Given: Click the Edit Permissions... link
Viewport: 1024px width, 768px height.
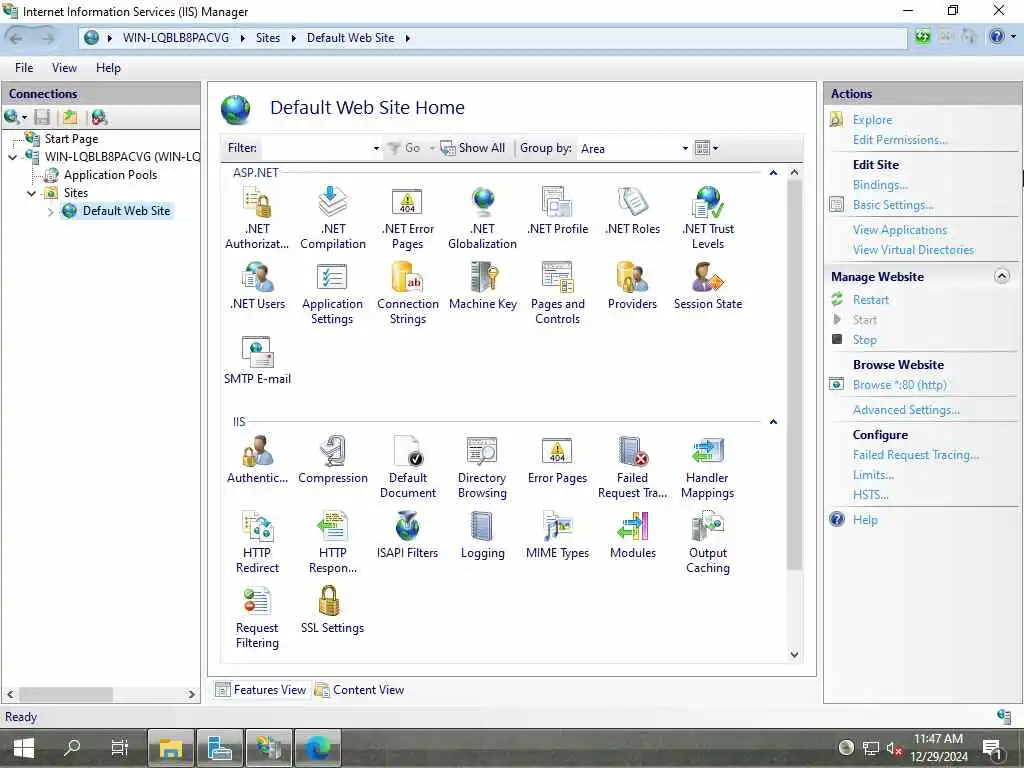Looking at the screenshot, I should (x=900, y=140).
